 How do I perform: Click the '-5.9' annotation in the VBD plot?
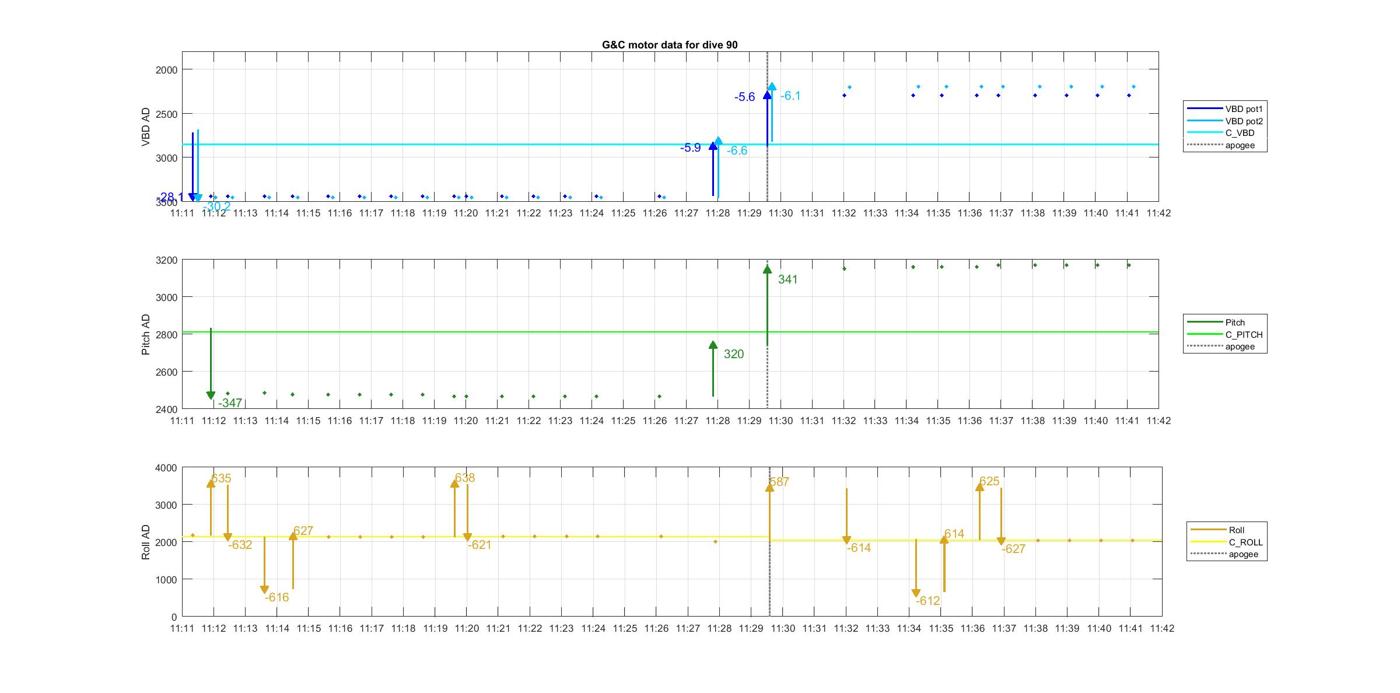[x=691, y=148]
